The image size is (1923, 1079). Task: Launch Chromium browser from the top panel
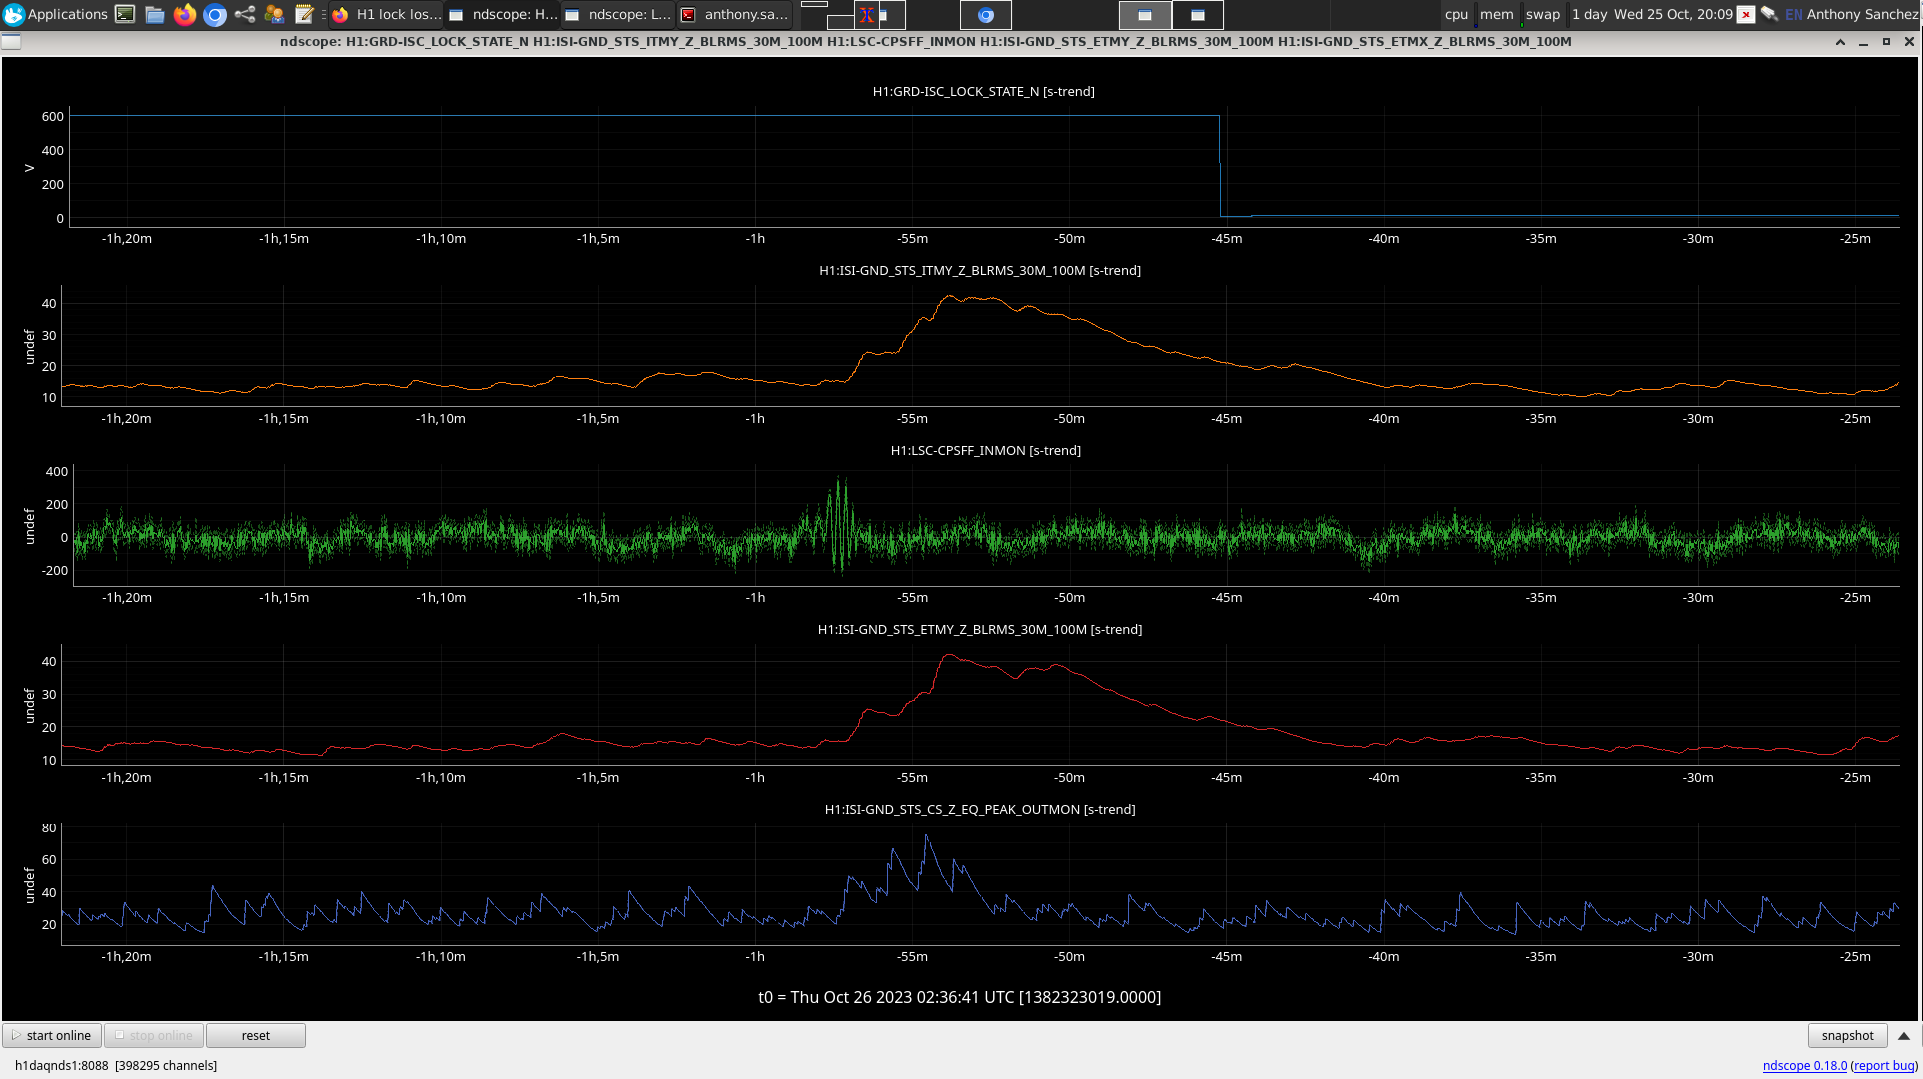tap(215, 14)
